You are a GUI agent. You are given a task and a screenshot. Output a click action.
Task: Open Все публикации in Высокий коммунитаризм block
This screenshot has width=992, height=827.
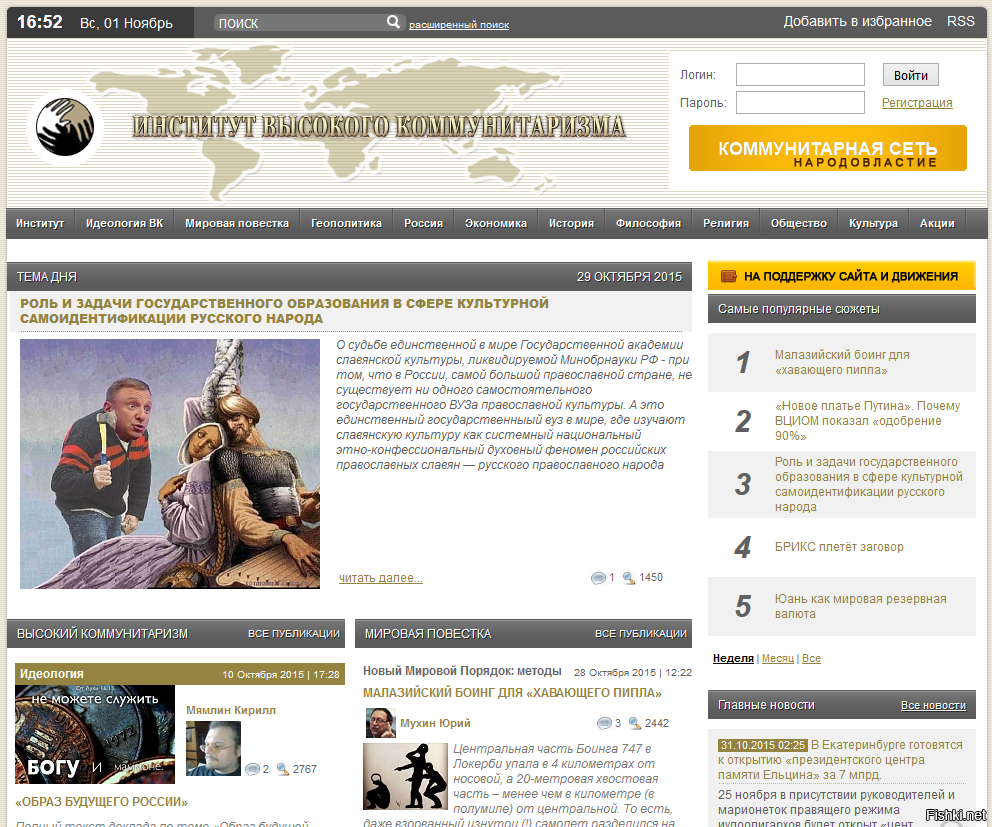point(294,633)
